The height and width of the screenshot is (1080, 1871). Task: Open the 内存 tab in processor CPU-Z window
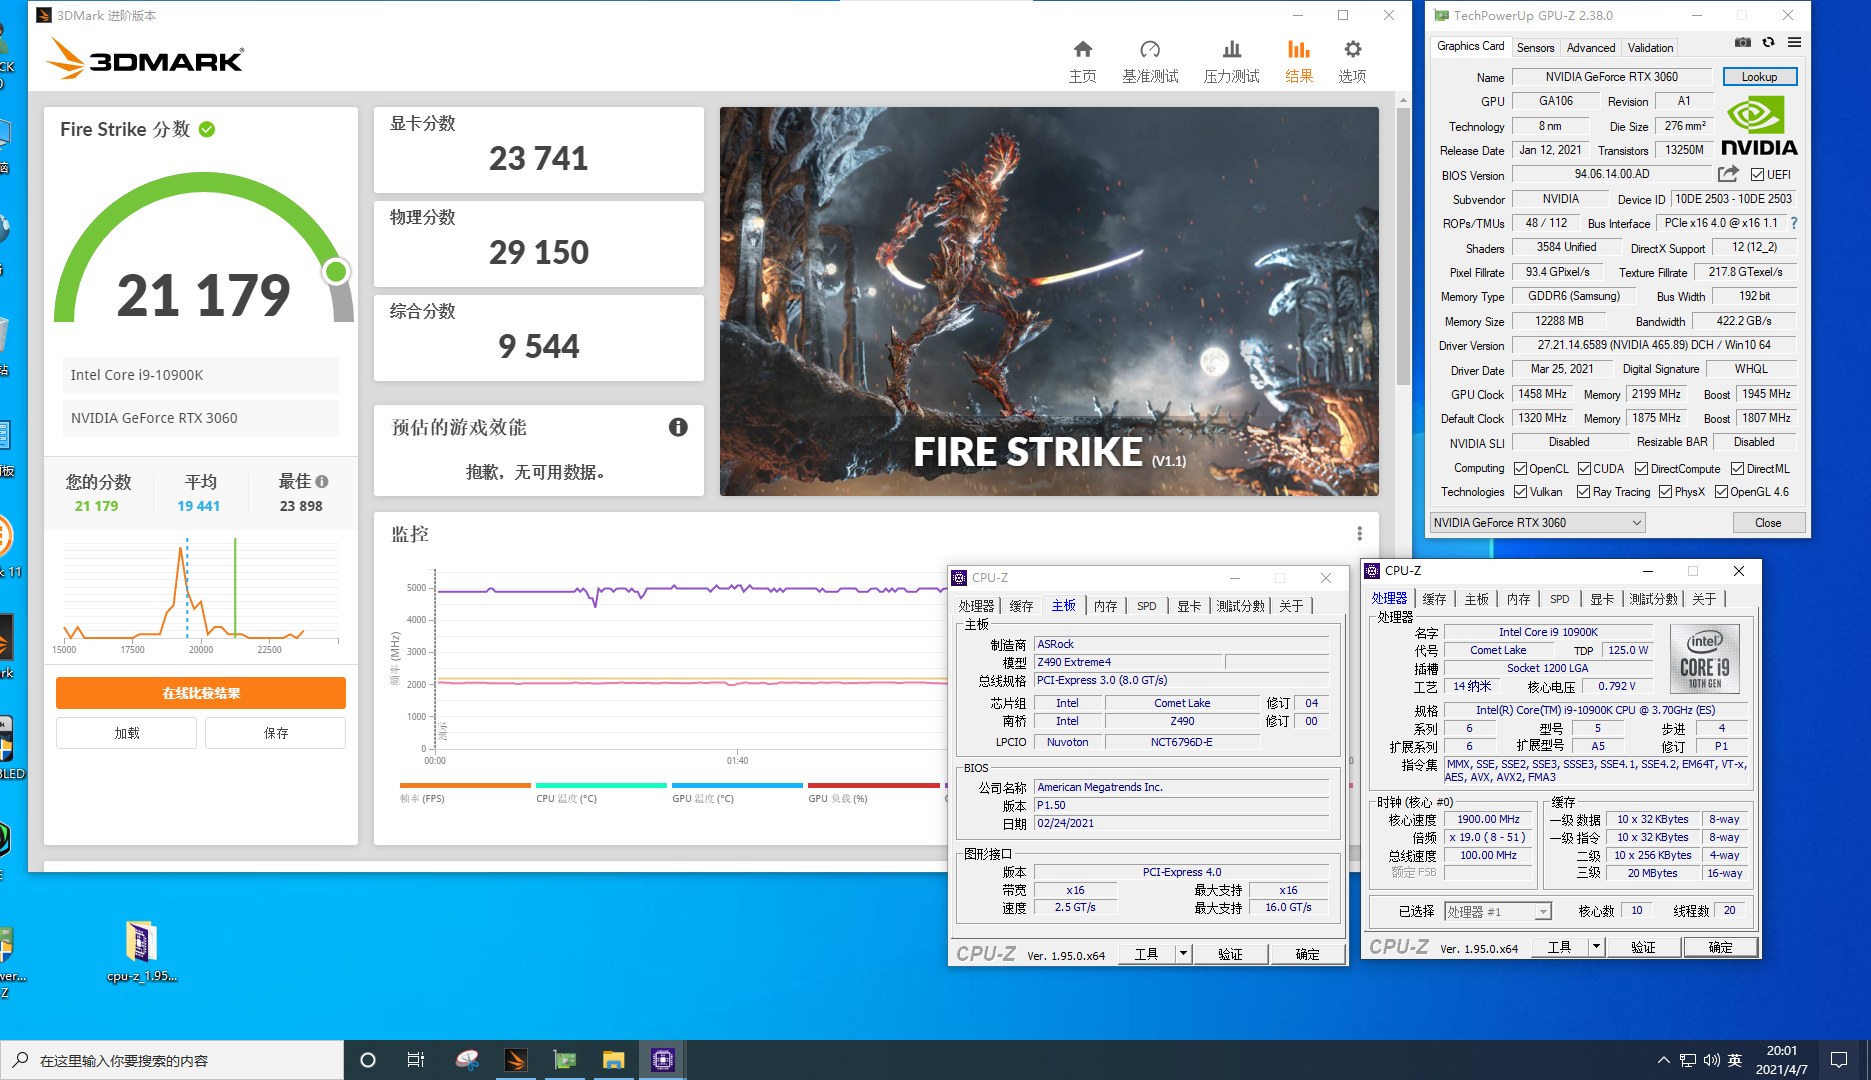click(1518, 599)
